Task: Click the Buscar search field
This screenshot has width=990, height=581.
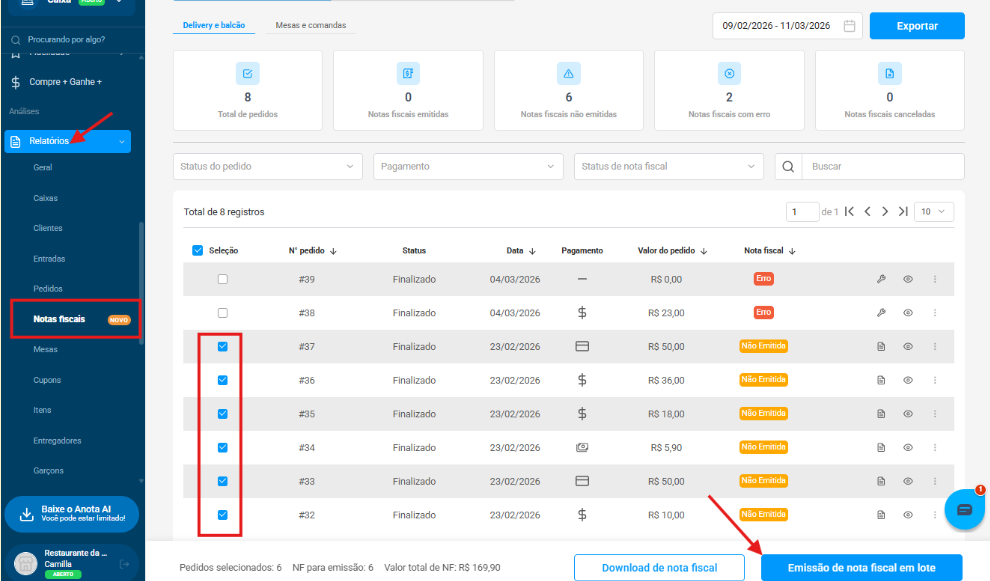Action: tap(883, 166)
